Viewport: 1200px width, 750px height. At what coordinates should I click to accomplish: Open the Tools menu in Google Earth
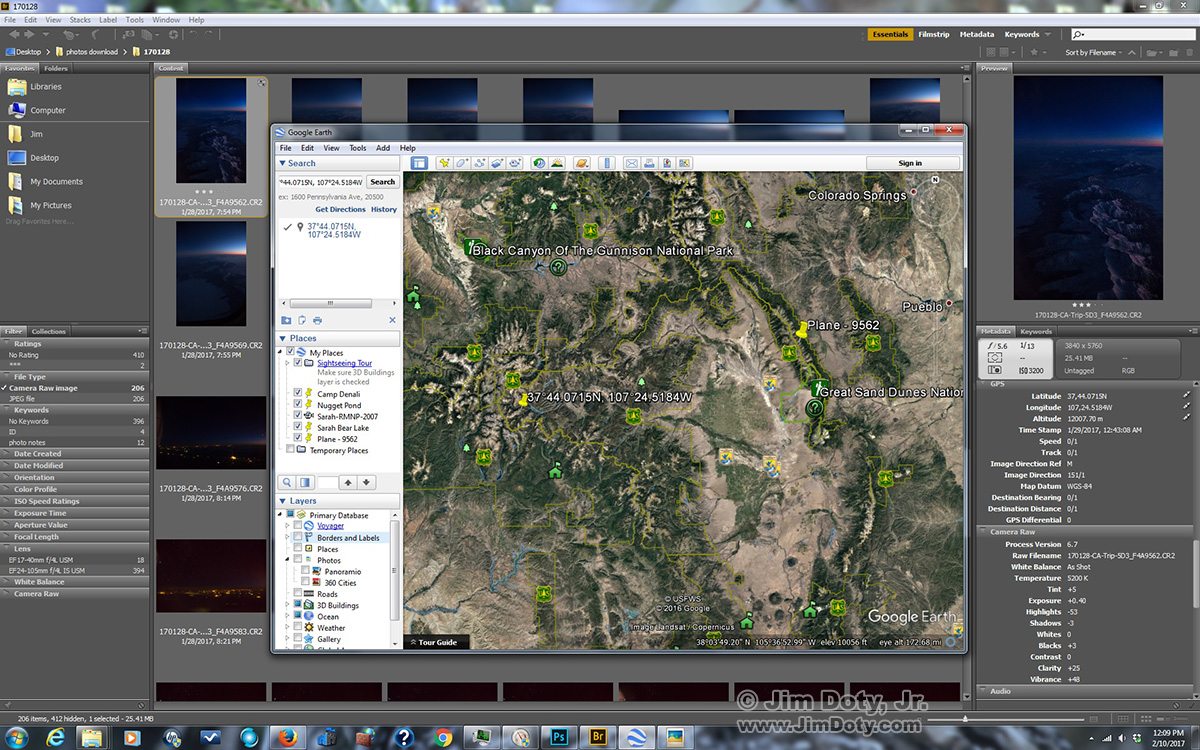pyautogui.click(x=357, y=148)
